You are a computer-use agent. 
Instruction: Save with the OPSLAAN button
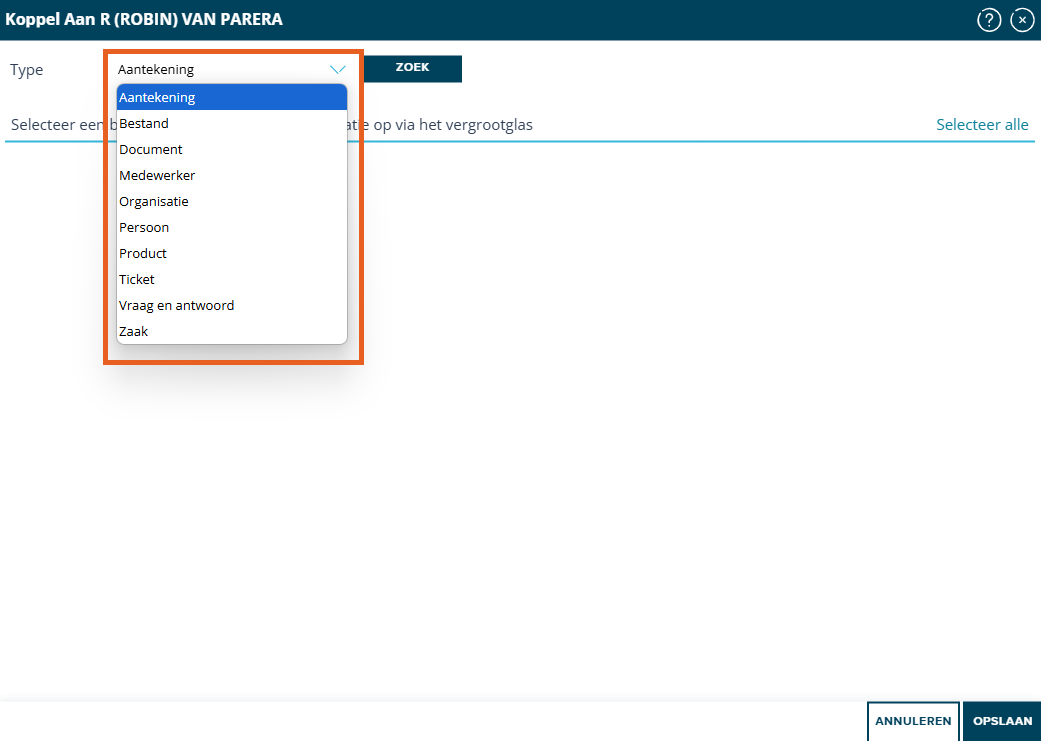coord(1002,721)
